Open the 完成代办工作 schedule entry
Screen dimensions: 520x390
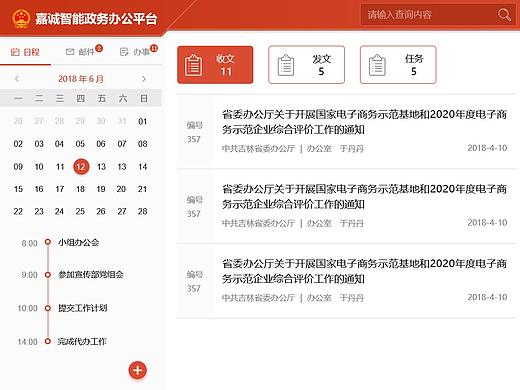coord(82,341)
